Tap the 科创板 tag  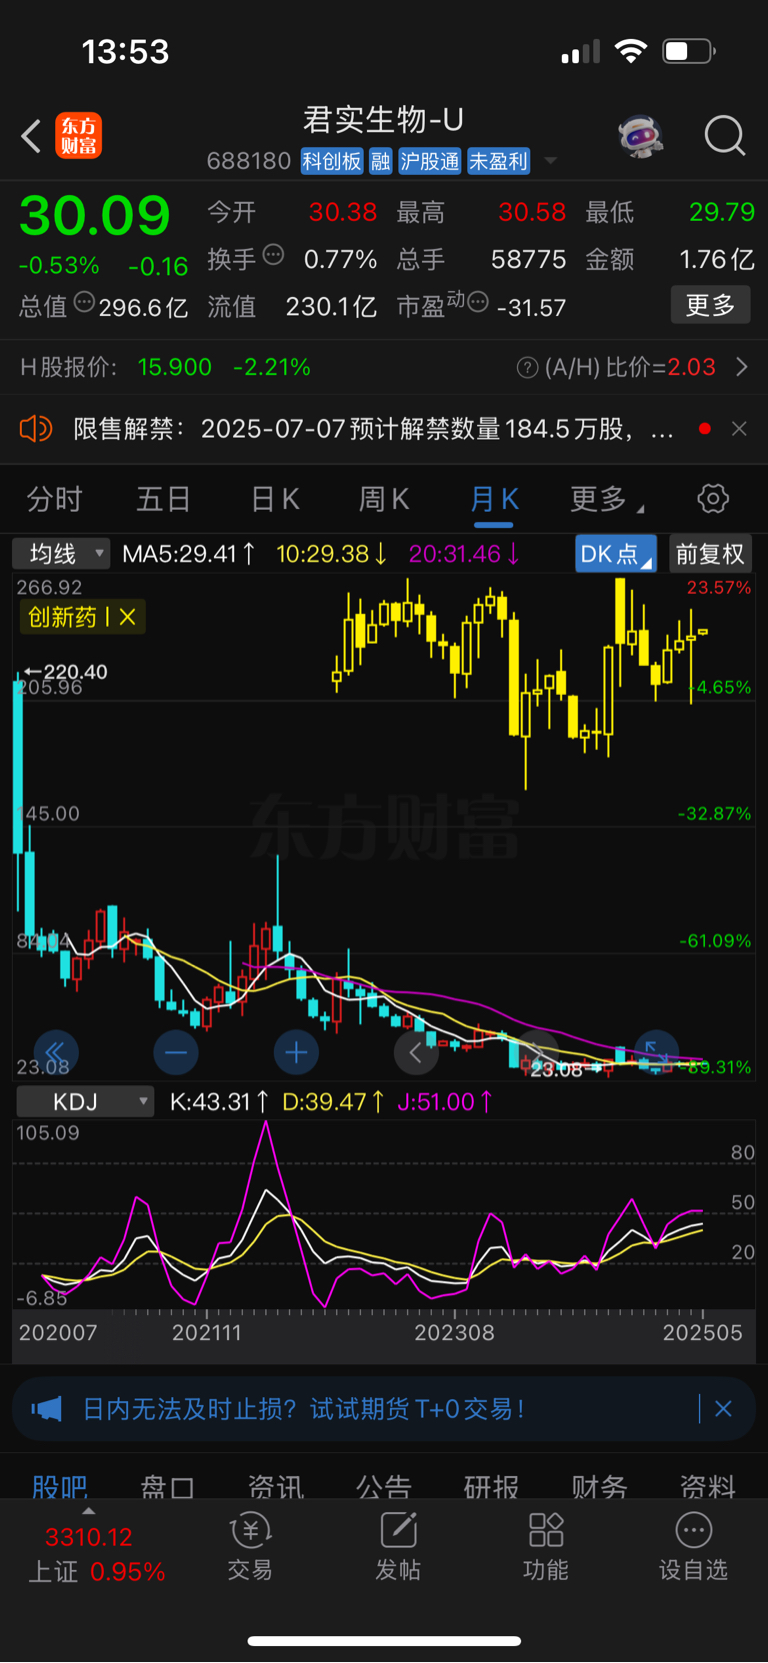coord(332,161)
